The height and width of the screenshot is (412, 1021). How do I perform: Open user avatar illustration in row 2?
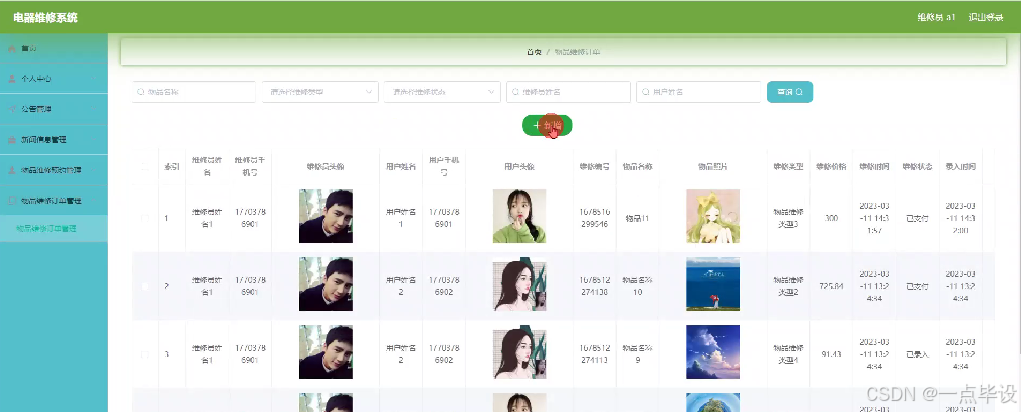click(x=520, y=284)
